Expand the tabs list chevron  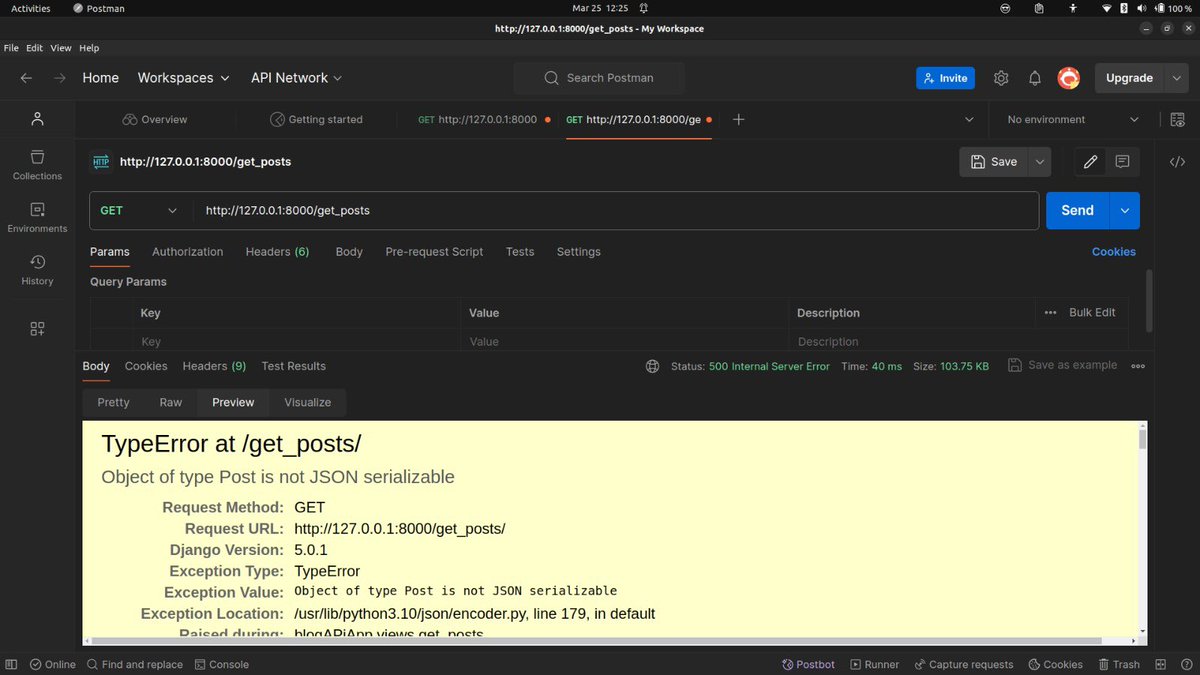click(968, 119)
